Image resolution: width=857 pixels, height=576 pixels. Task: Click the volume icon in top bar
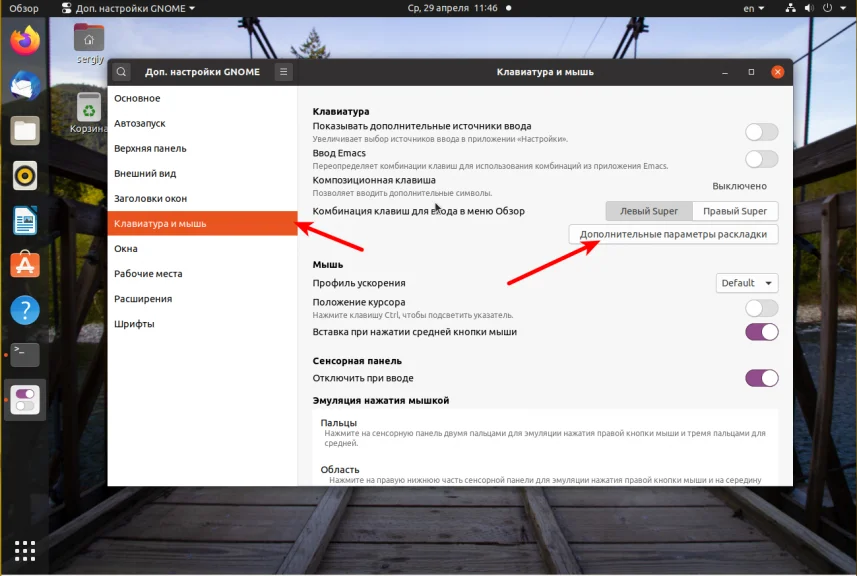pyautogui.click(x=809, y=8)
